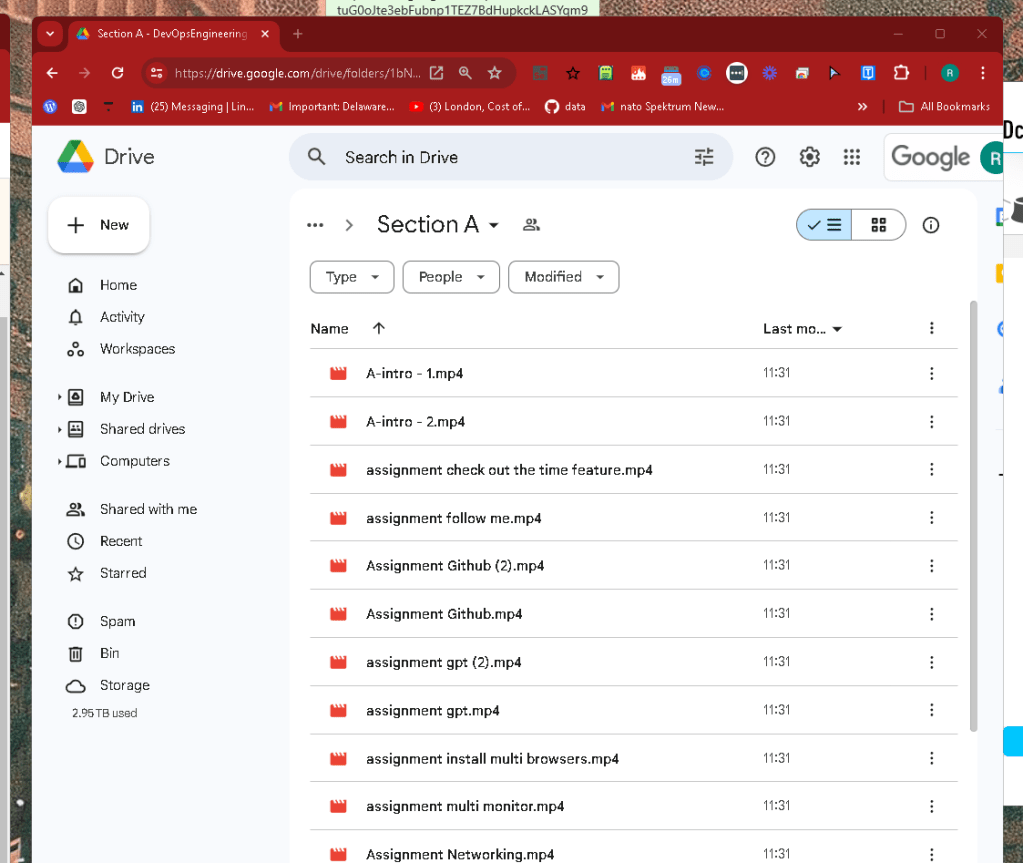Reload the page in browser
This screenshot has width=1023, height=863.
tap(117, 73)
